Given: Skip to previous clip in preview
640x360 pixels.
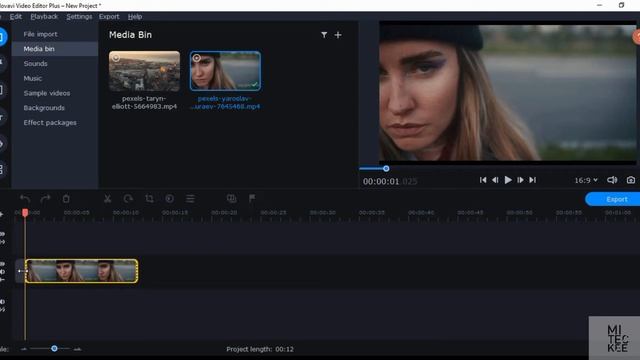Looking at the screenshot, I should pos(483,180).
